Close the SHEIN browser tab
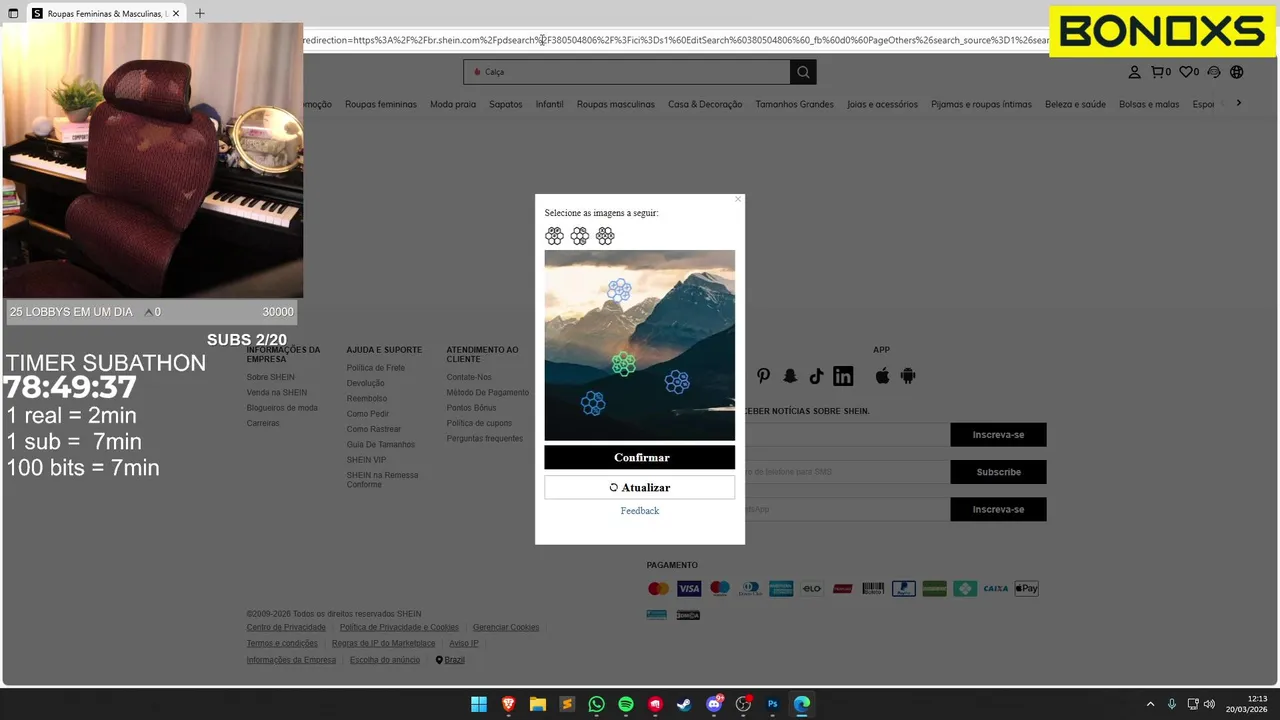 [176, 13]
